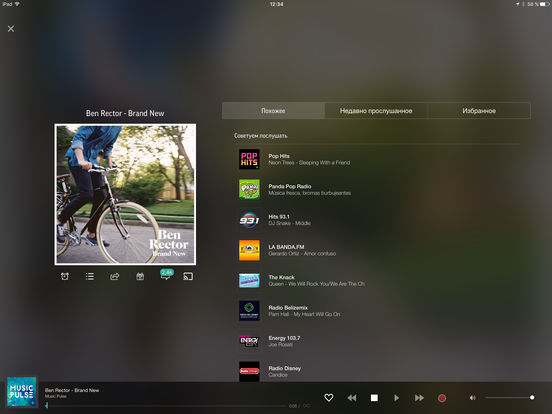Viewport: 552px width, 414px height.
Task: Cast playback to a device
Action: [x=188, y=276]
